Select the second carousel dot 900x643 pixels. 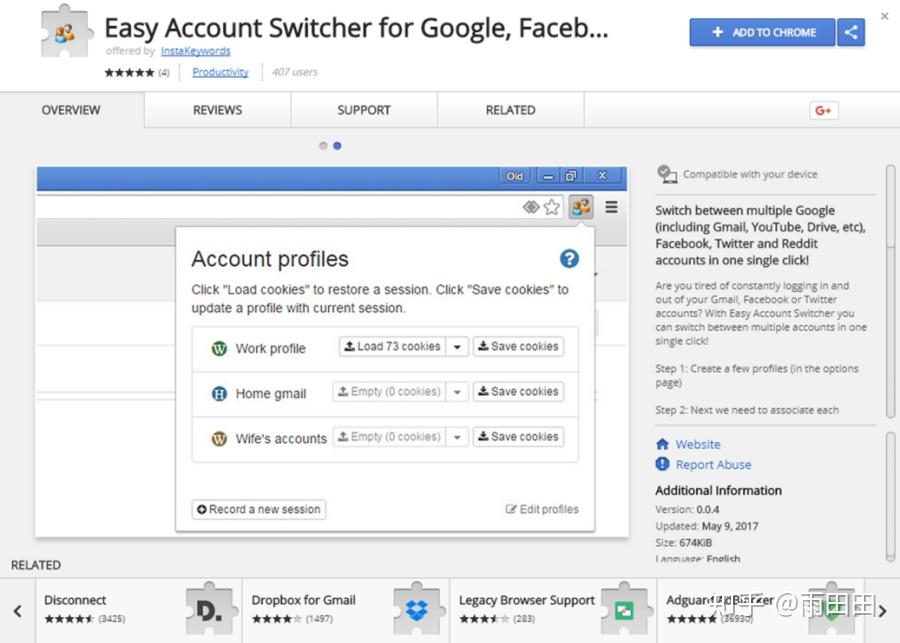[x=337, y=146]
